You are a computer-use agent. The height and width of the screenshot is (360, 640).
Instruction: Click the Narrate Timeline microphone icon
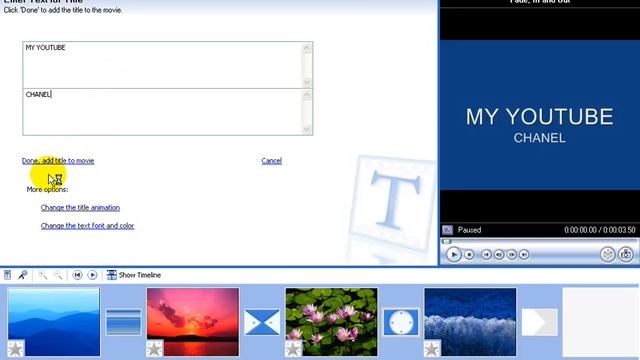tap(22, 275)
